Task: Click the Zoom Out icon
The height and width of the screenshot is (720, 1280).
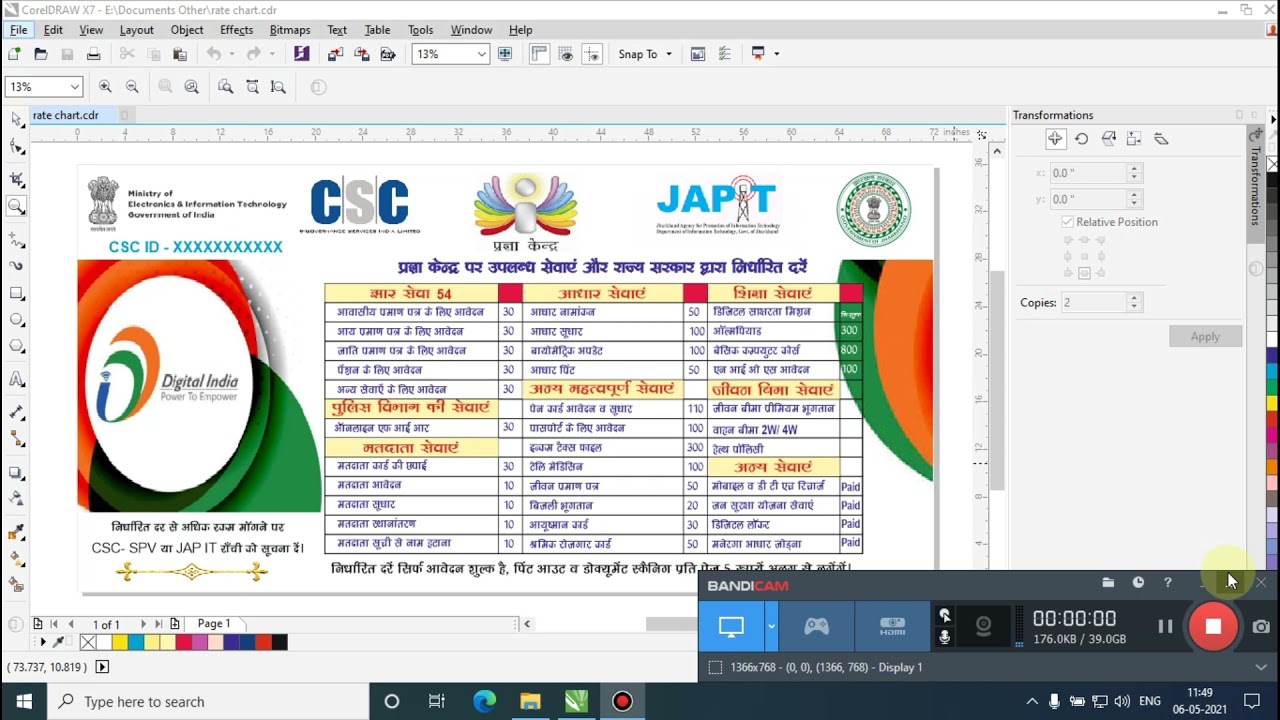Action: (x=132, y=87)
